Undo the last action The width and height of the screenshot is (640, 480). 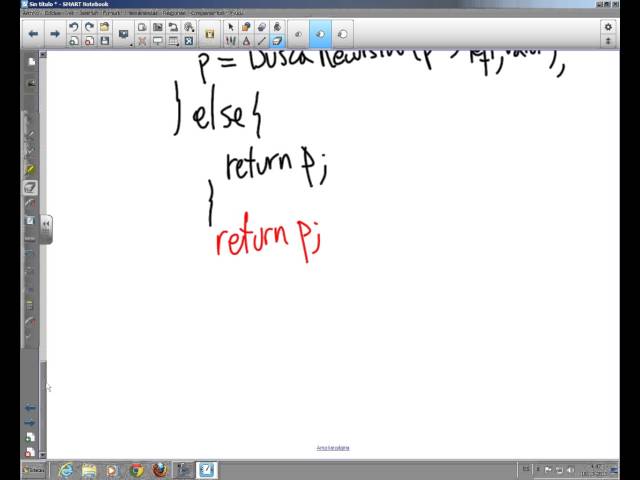pos(74,28)
